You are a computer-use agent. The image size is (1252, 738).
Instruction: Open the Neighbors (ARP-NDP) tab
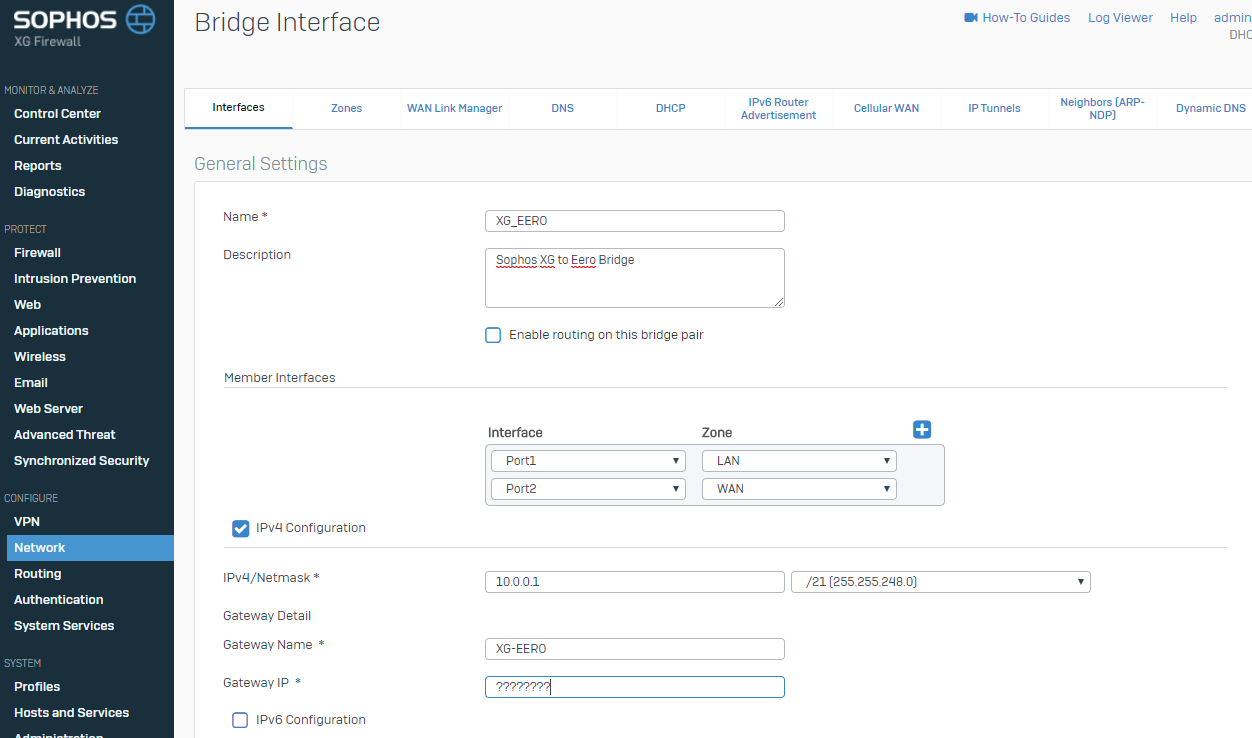click(x=1102, y=108)
